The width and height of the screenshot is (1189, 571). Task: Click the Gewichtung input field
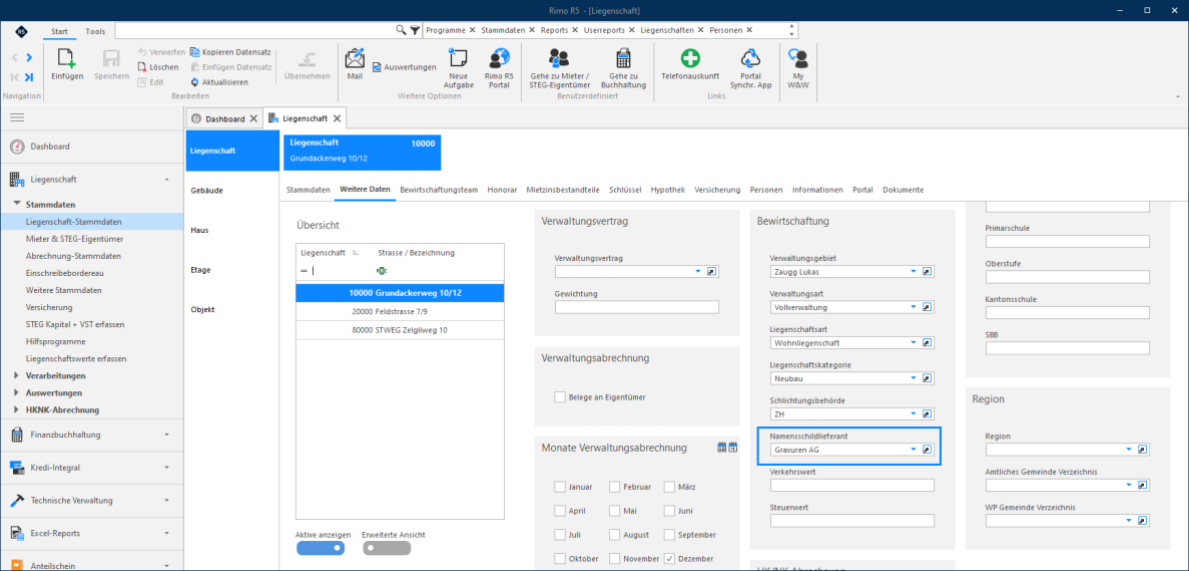click(637, 307)
